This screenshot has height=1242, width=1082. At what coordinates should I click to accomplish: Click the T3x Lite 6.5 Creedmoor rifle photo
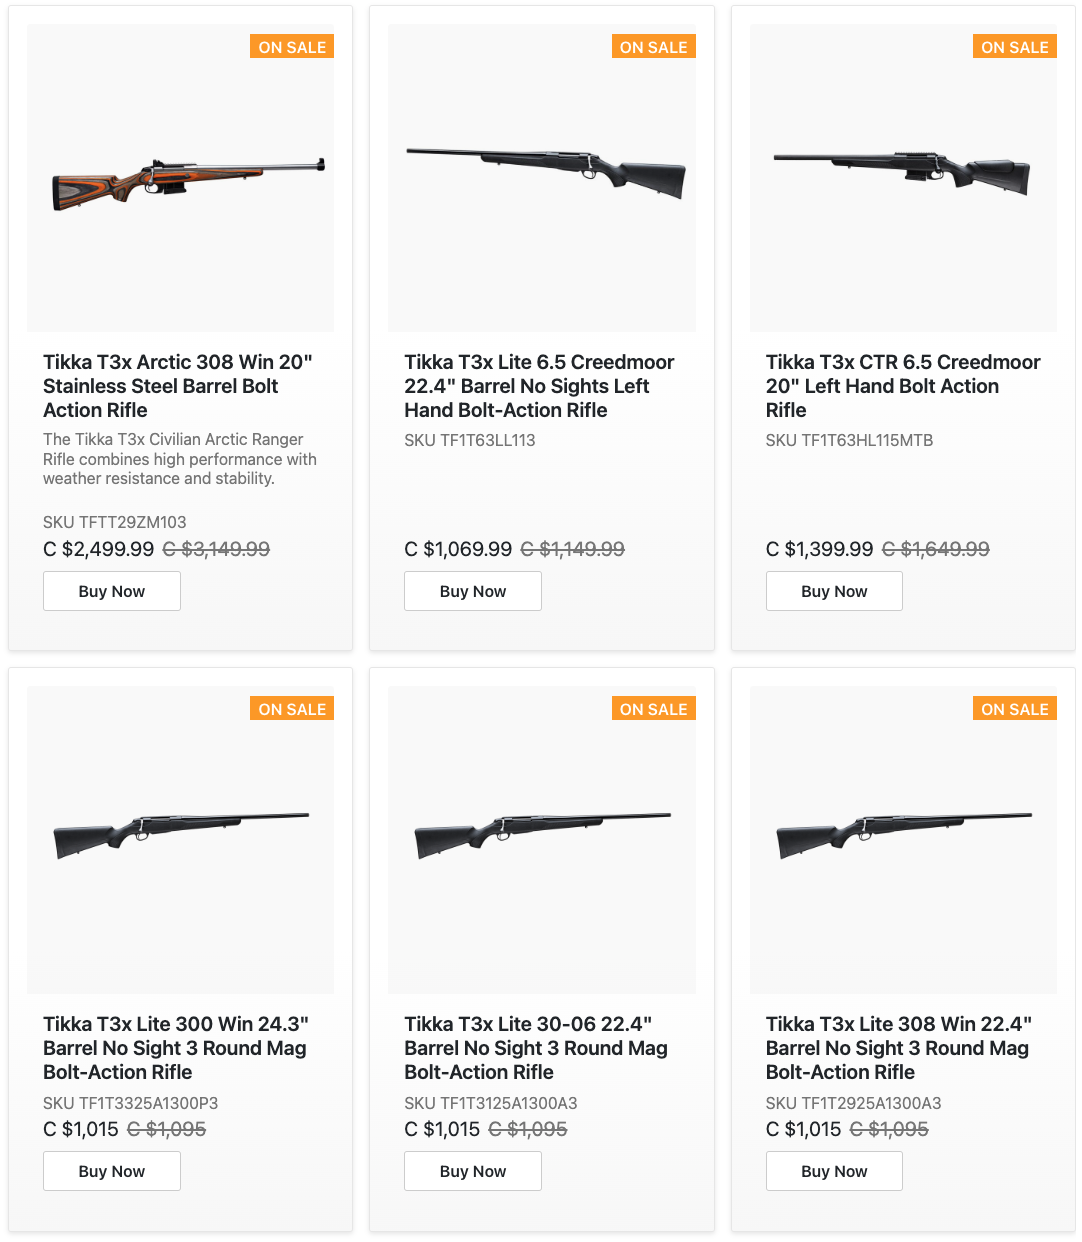coord(545,172)
